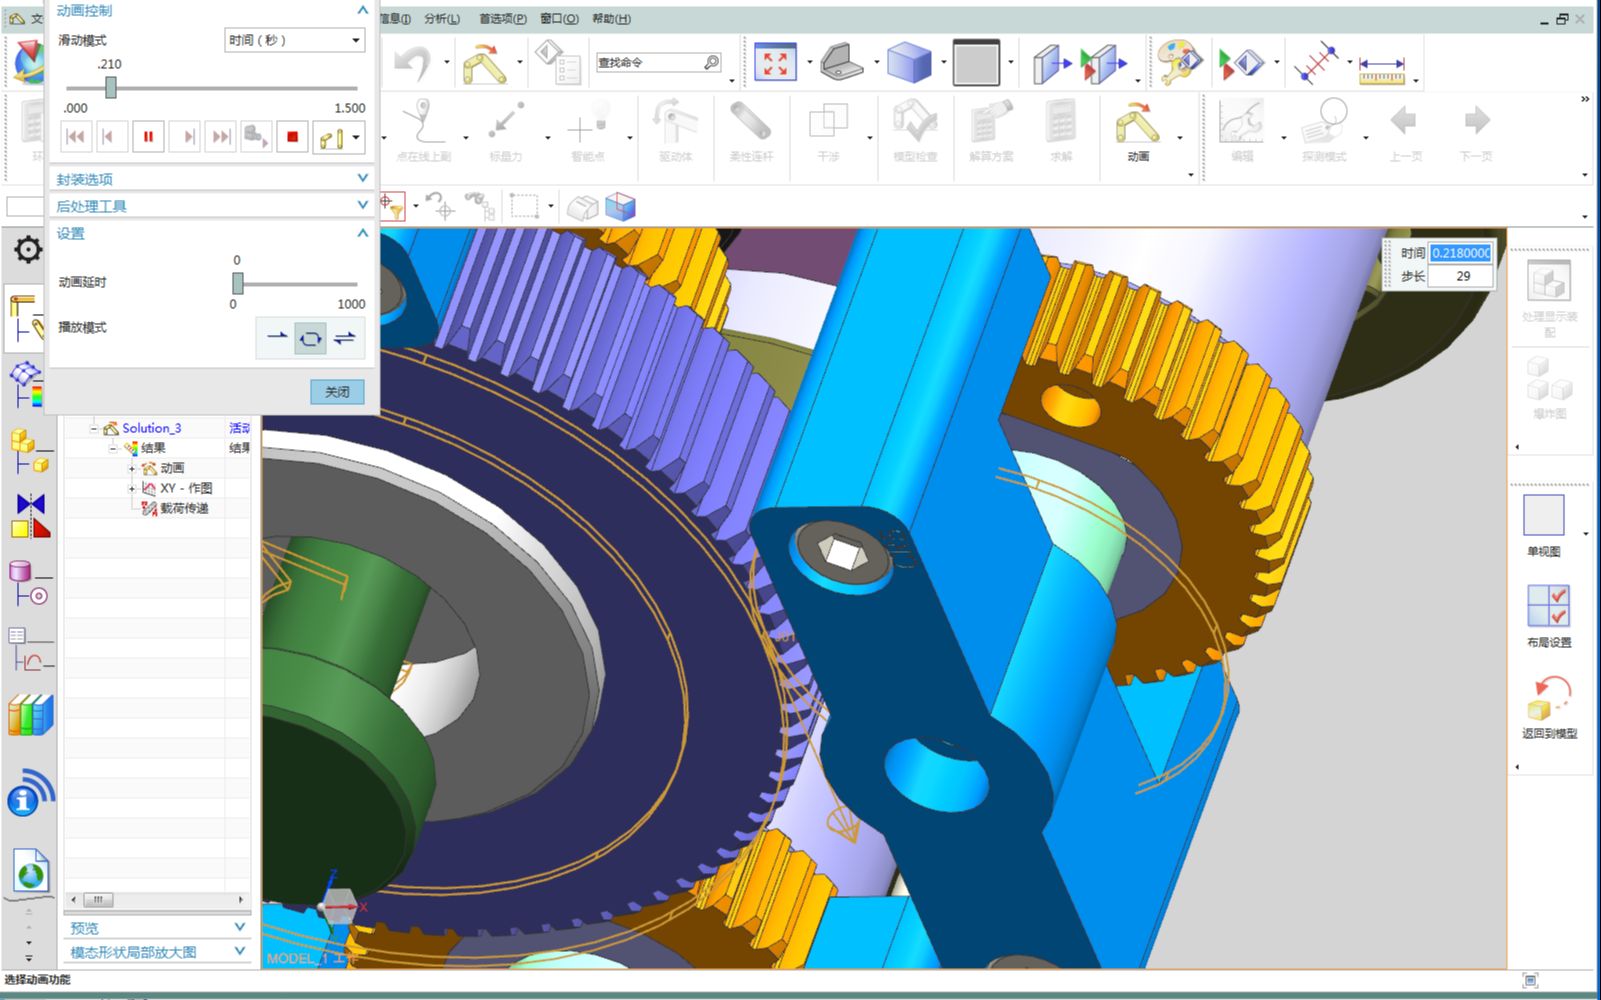
Task: Click the 单视图 single view icon
Action: click(1543, 516)
